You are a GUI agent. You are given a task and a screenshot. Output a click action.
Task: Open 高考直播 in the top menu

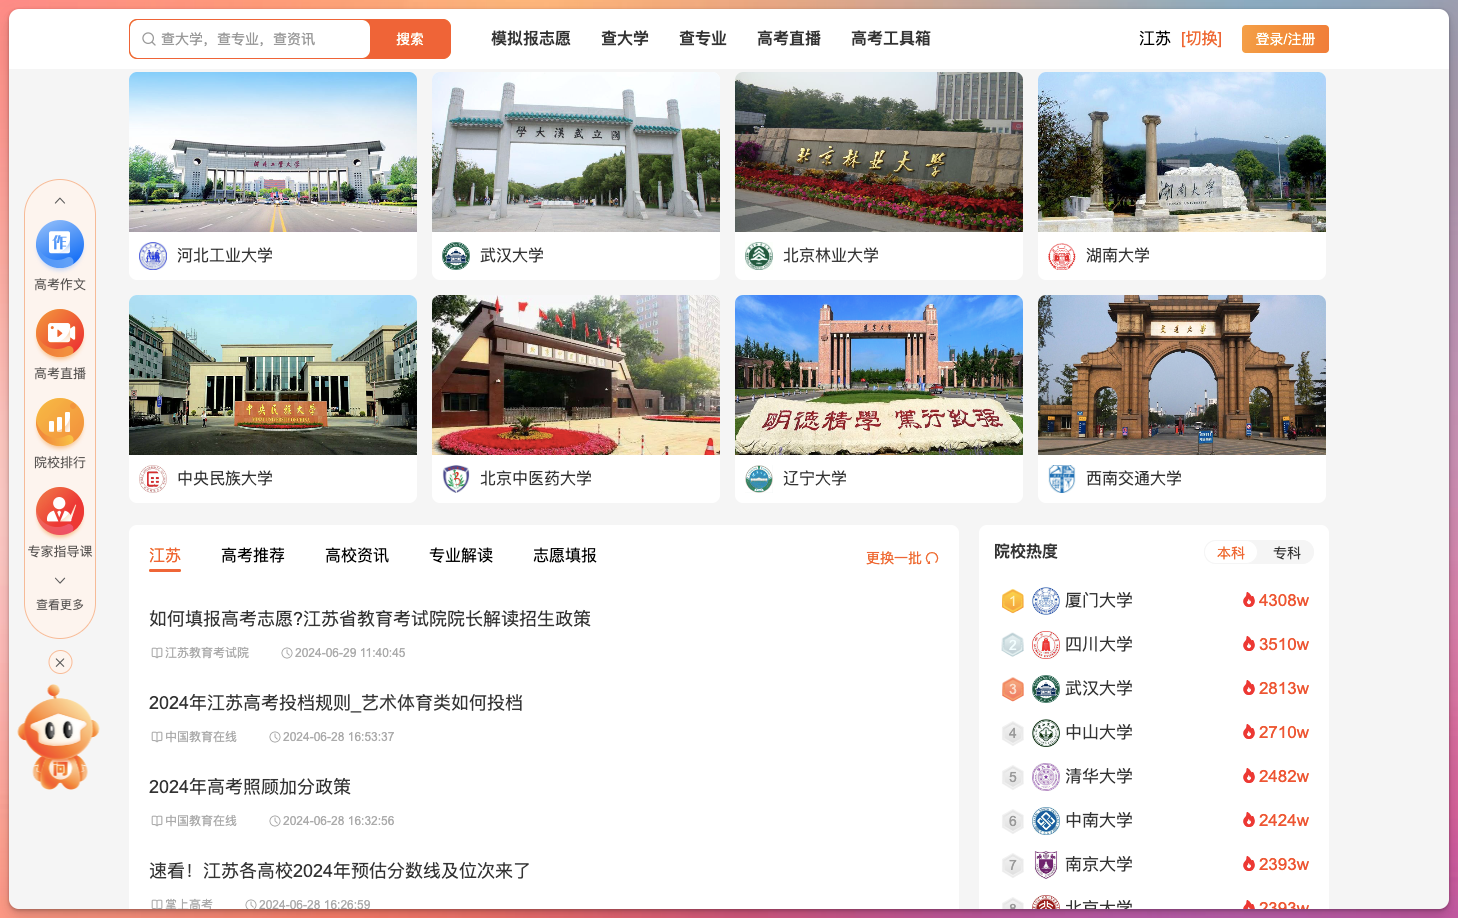point(789,38)
